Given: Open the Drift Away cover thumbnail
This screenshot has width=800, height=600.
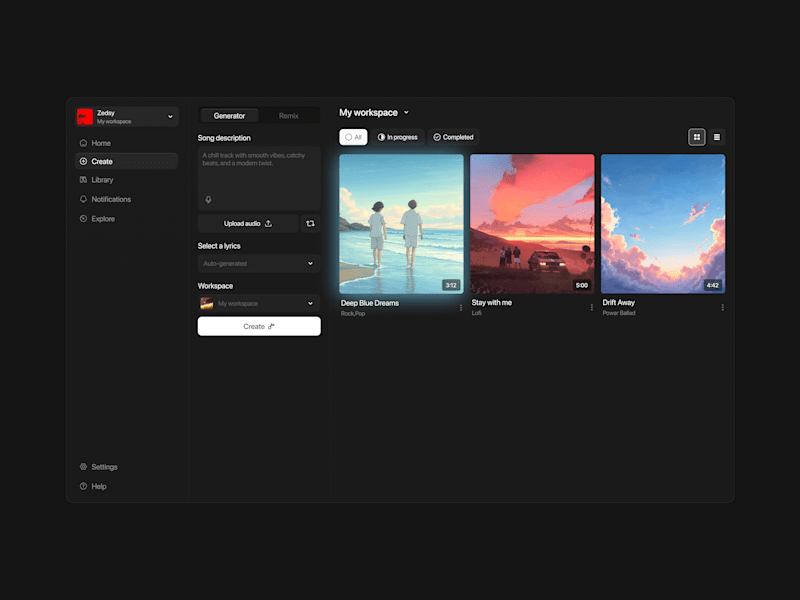Looking at the screenshot, I should pos(663,224).
